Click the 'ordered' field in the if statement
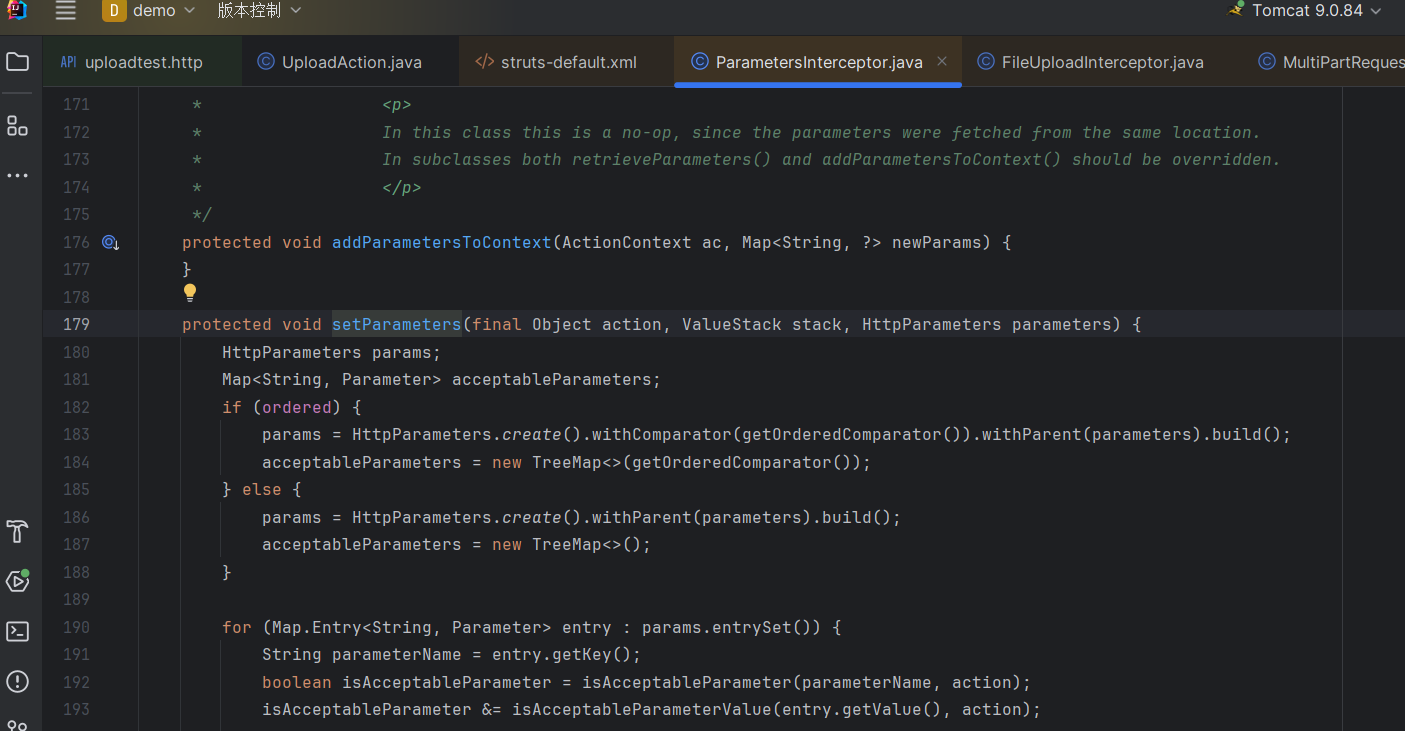 coord(297,407)
